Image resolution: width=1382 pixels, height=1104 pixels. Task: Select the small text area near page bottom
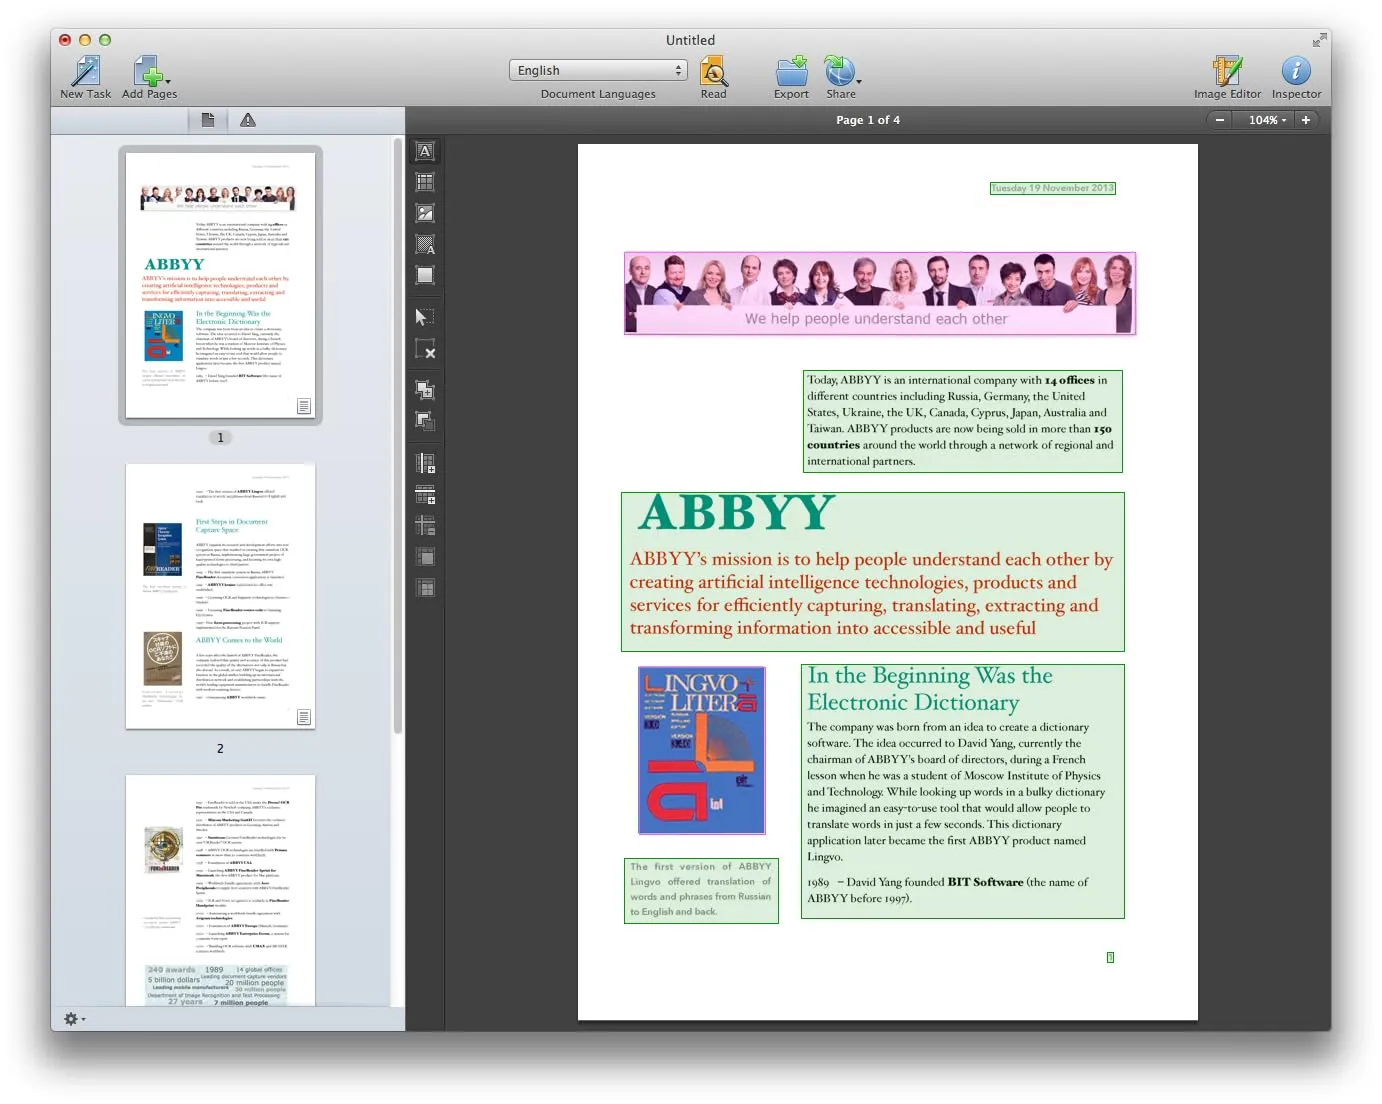point(1110,958)
